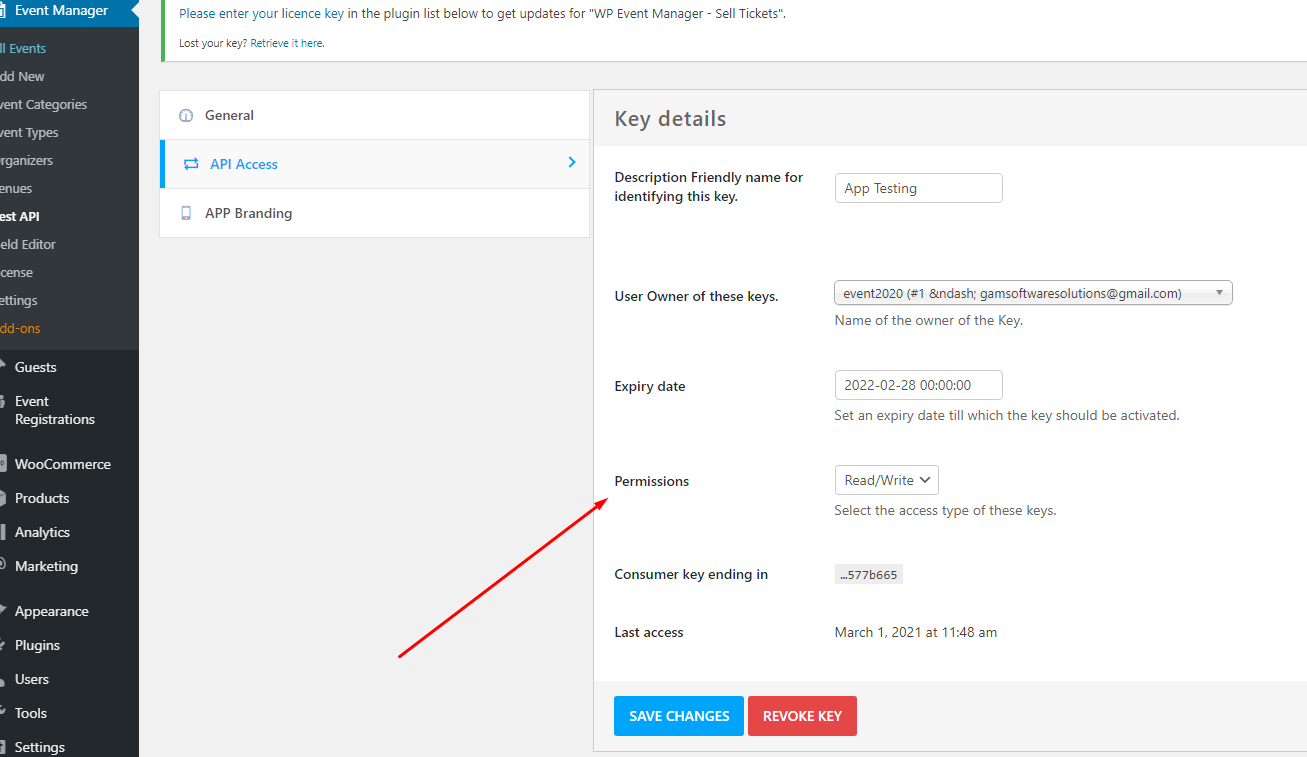Open WooCommerce from the sidebar icon

coord(6,463)
